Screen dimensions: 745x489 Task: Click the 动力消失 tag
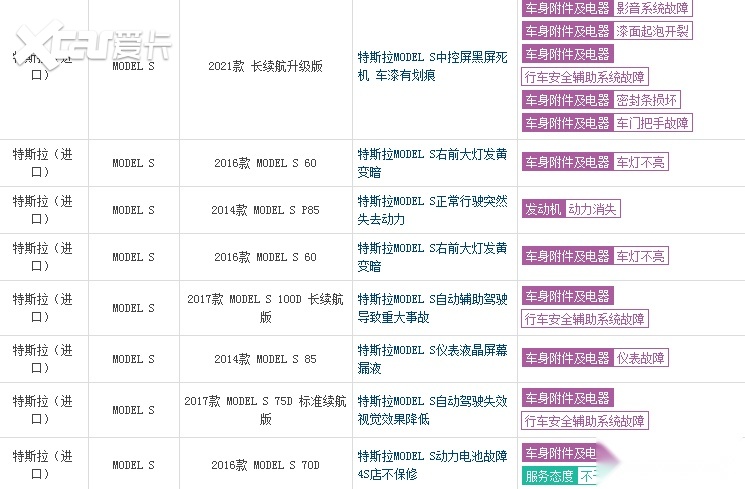(592, 209)
